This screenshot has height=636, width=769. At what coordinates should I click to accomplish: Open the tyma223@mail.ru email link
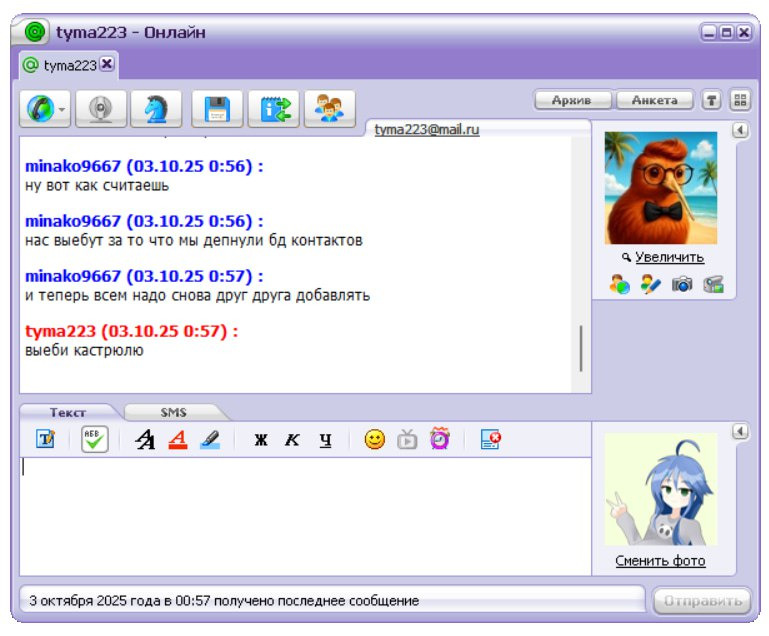(427, 129)
